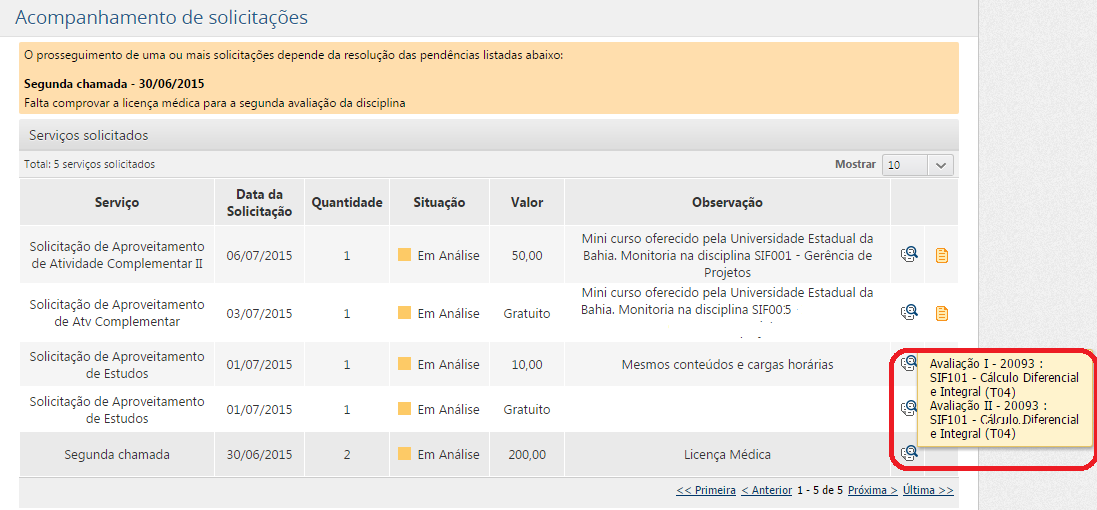Viewport: 1097px width, 510px height.
Task: Click the Valor column header
Action: pos(526,202)
